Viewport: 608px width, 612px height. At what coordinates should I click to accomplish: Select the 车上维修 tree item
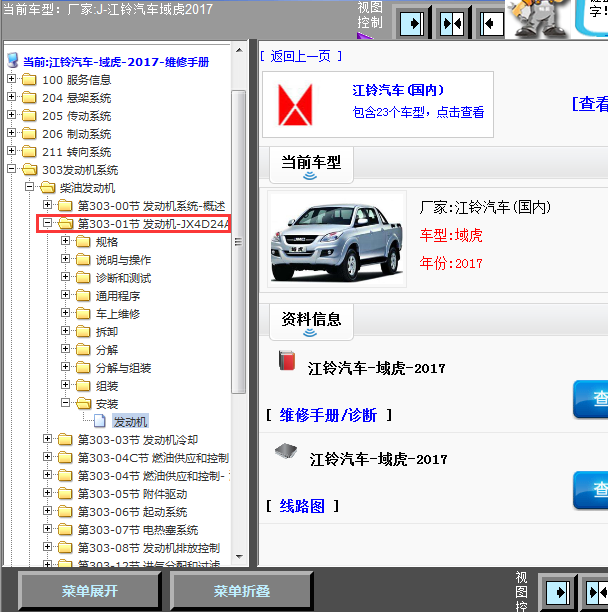tap(118, 314)
